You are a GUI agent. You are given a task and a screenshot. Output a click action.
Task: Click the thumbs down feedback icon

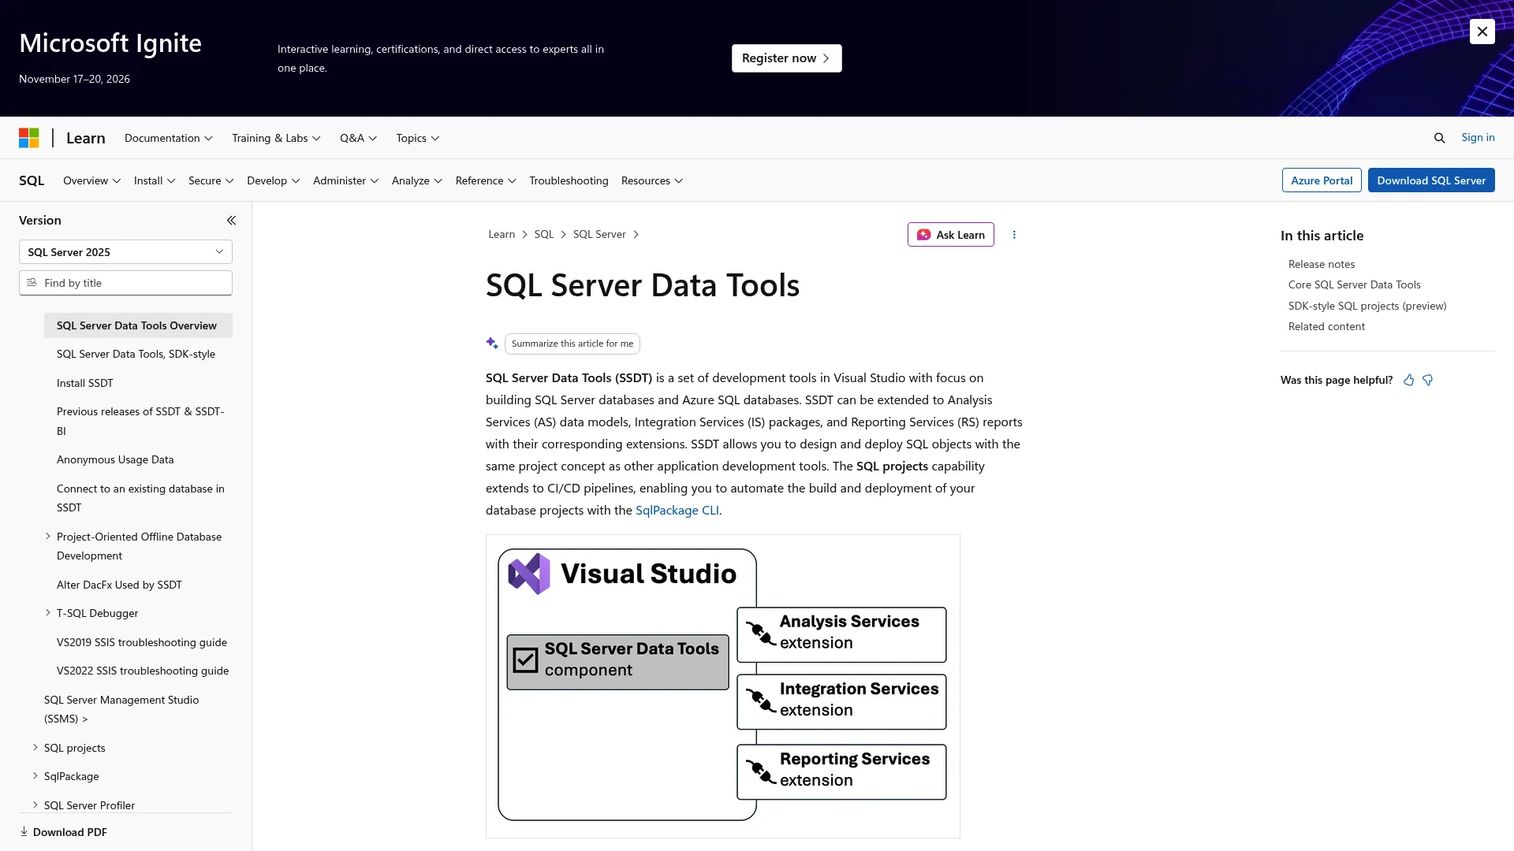[1428, 380]
